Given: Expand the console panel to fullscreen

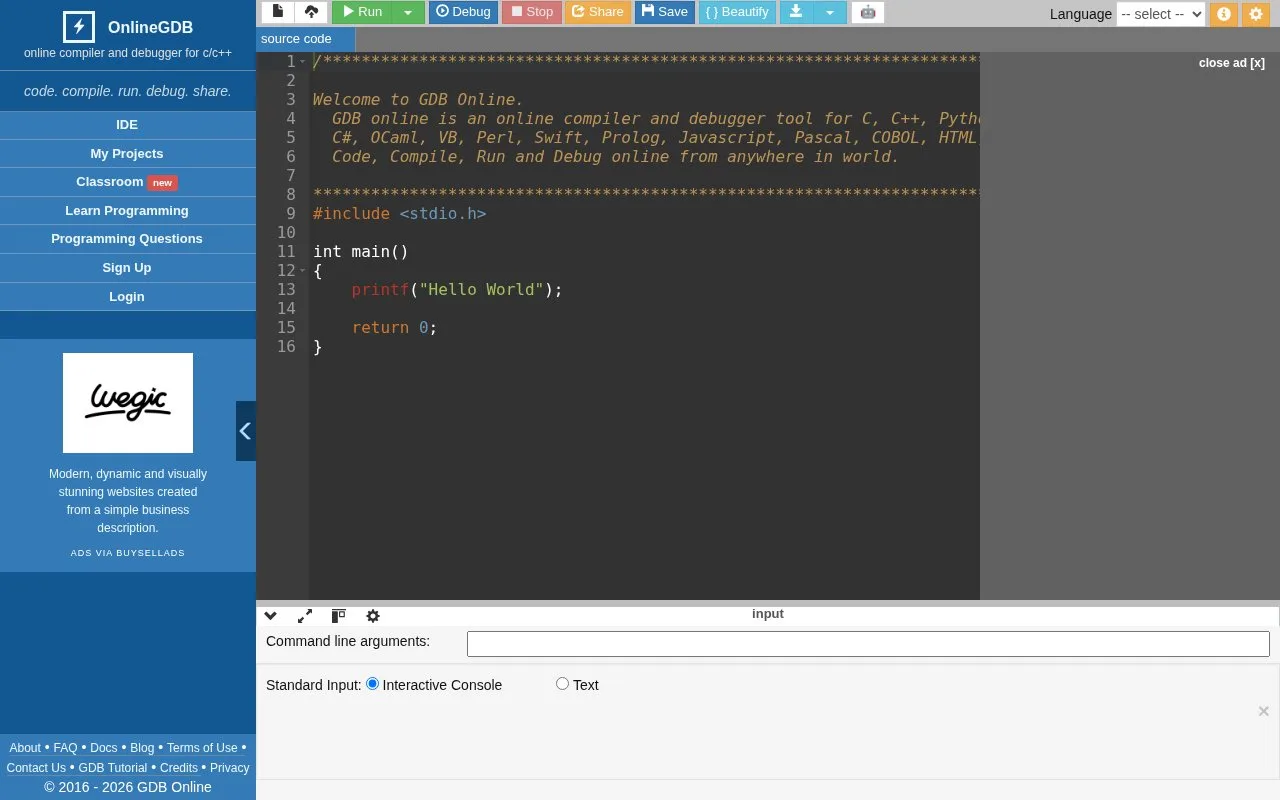Looking at the screenshot, I should click(x=305, y=616).
